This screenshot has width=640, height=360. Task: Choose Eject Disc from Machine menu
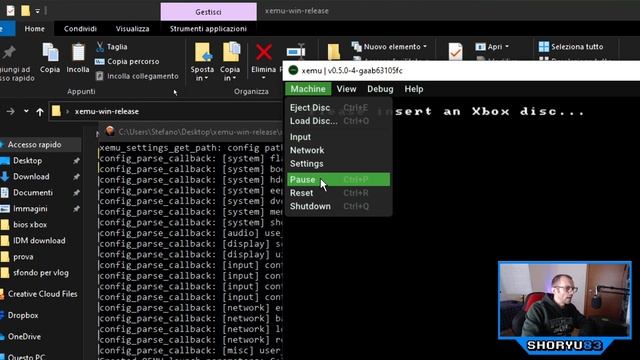coord(338,108)
